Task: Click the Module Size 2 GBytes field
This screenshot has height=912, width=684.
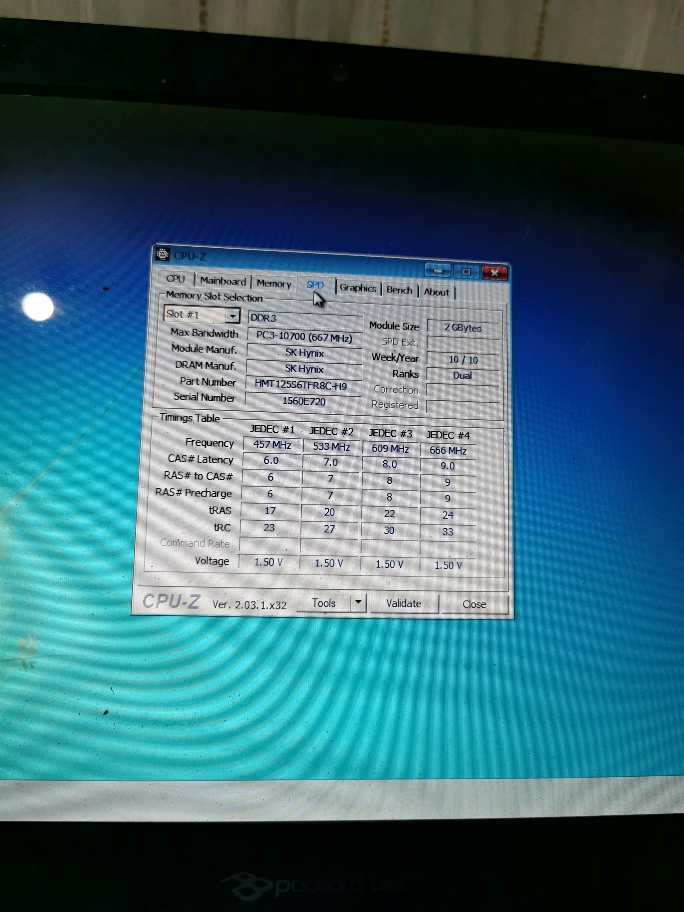Action: [462, 328]
